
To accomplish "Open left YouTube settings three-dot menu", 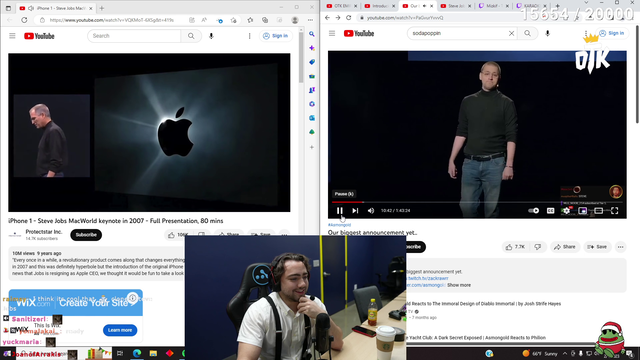I will click(249, 36).
